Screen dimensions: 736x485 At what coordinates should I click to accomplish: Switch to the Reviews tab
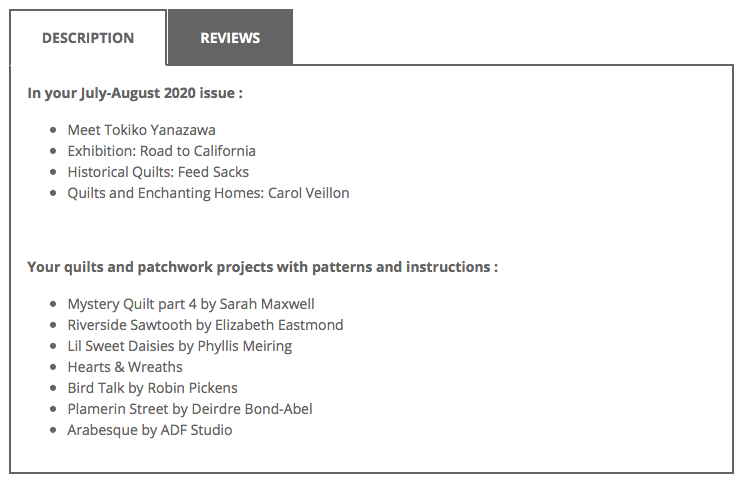(x=230, y=38)
